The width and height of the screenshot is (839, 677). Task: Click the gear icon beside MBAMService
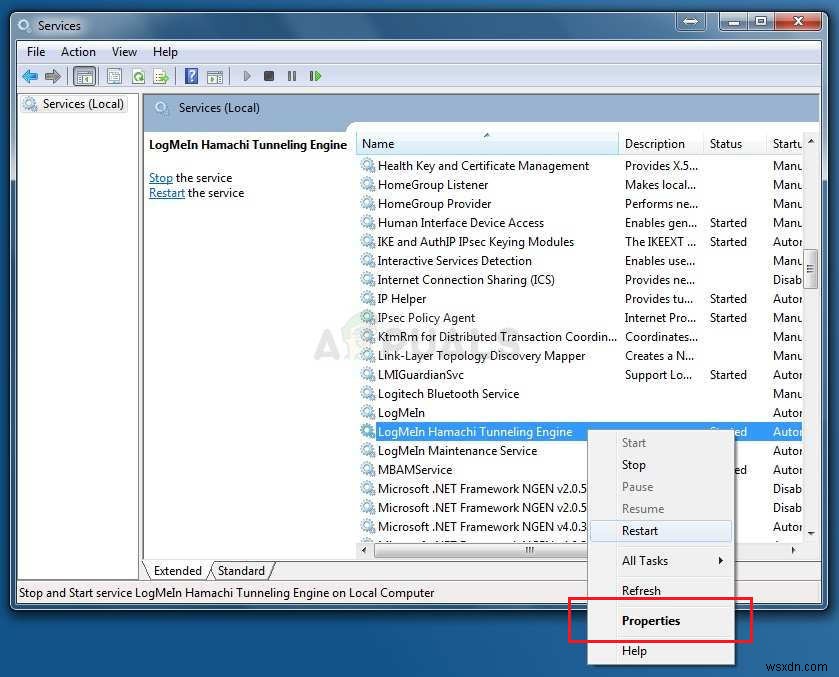coord(368,469)
